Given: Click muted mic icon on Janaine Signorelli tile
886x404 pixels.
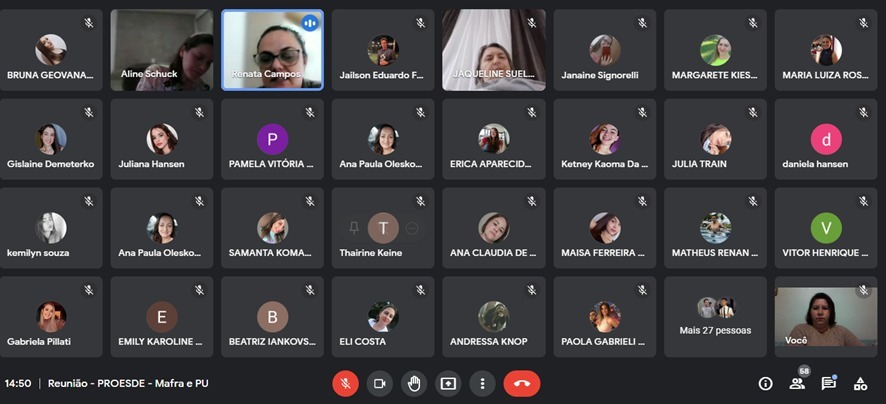Looking at the screenshot, I should point(642,23).
